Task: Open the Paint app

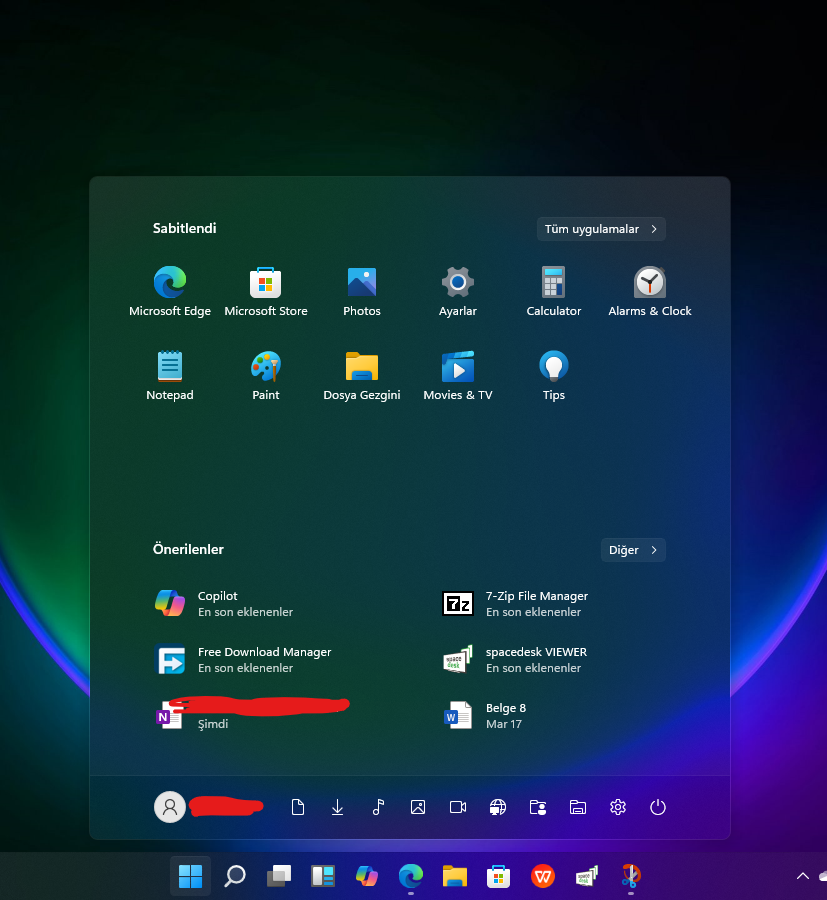Action: point(266,376)
